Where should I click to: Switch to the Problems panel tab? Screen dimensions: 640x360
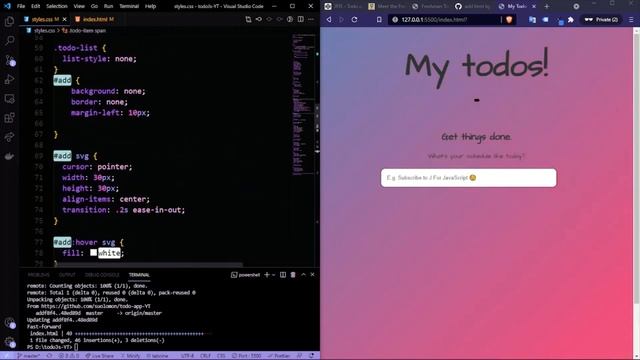39,275
